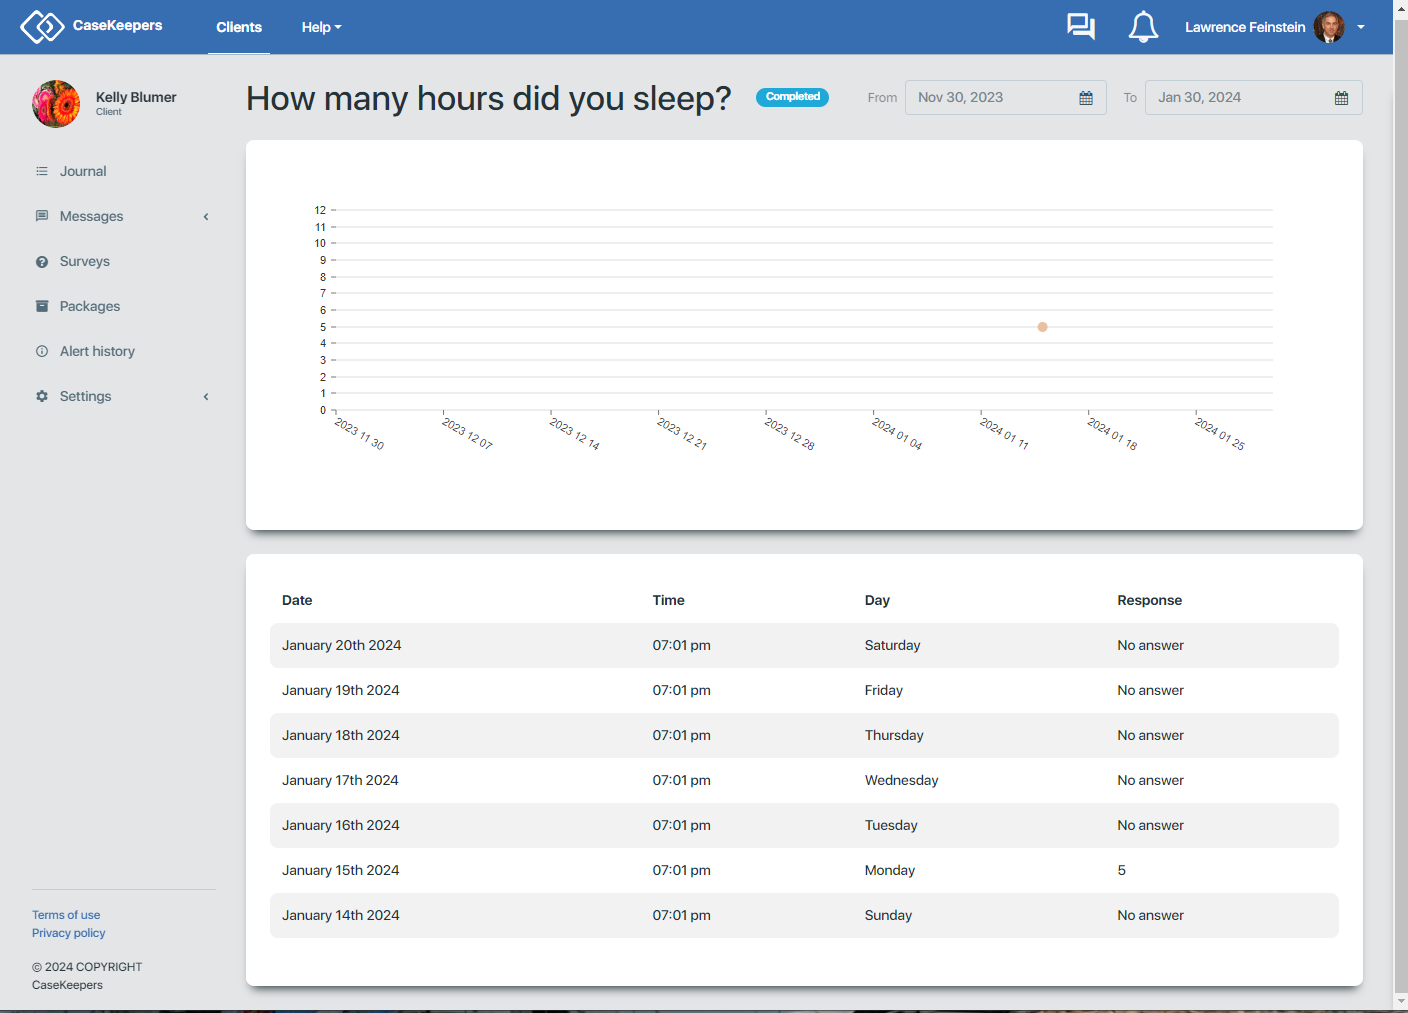Click the Messages chat icon in sidebar
This screenshot has height=1013, width=1408.
[x=42, y=216]
